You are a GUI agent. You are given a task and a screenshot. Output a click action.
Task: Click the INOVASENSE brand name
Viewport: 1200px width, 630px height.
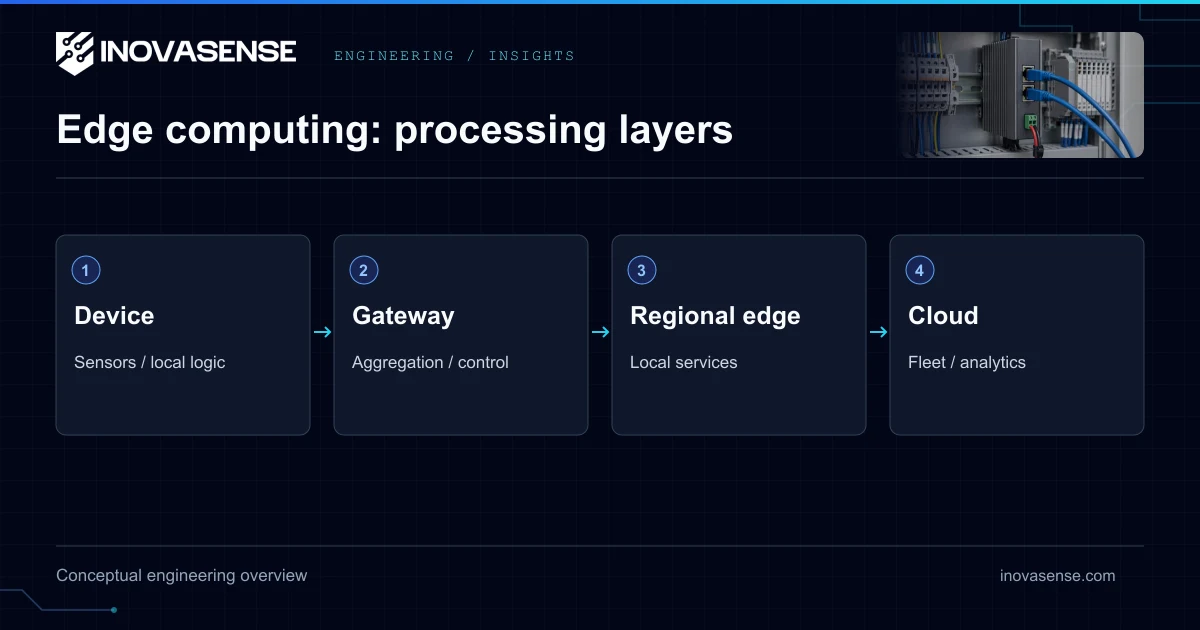tap(199, 52)
